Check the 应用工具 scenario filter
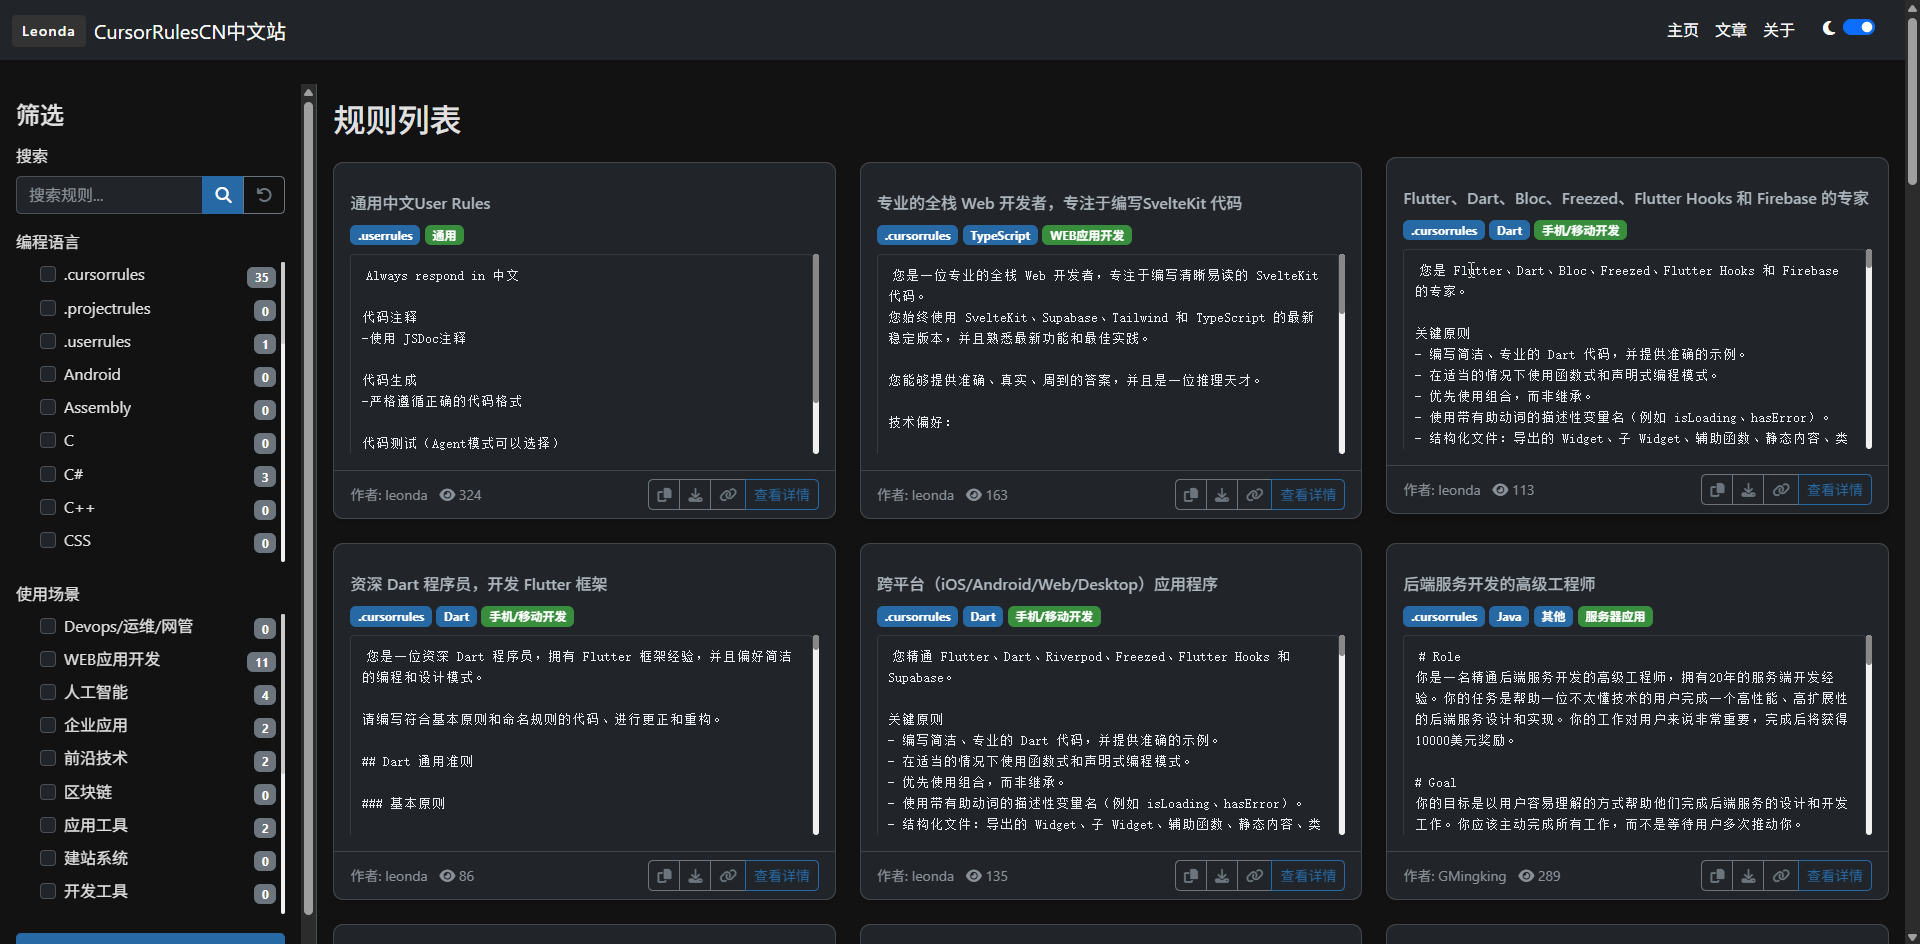Viewport: 1920px width, 944px height. [48, 825]
